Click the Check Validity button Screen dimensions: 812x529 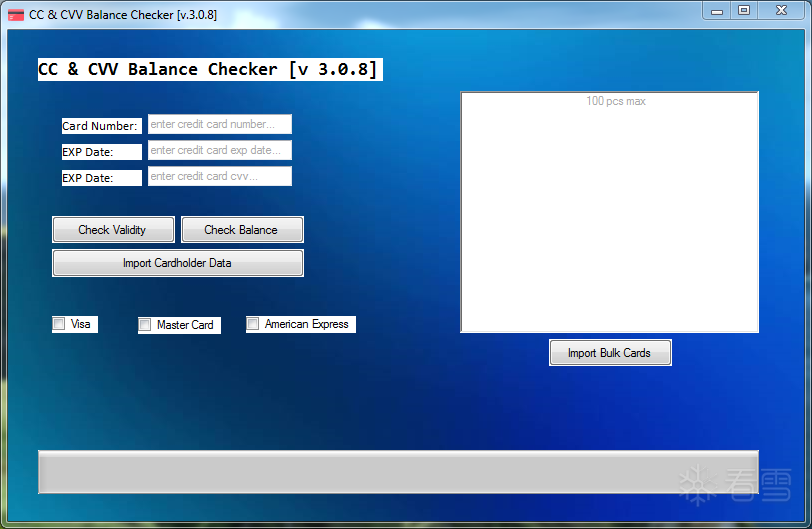coord(113,229)
